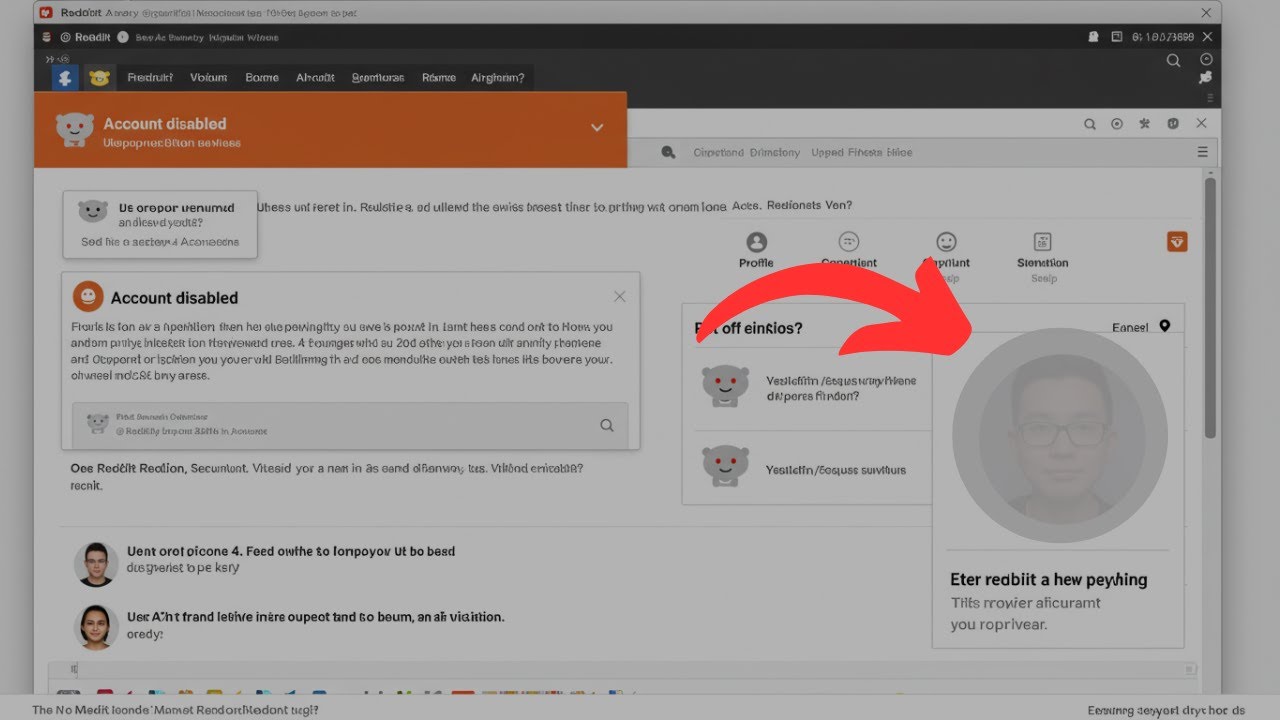Screen dimensions: 1280x720
Task: Click the clock icon in the dark top bar
Action: coord(1206,59)
